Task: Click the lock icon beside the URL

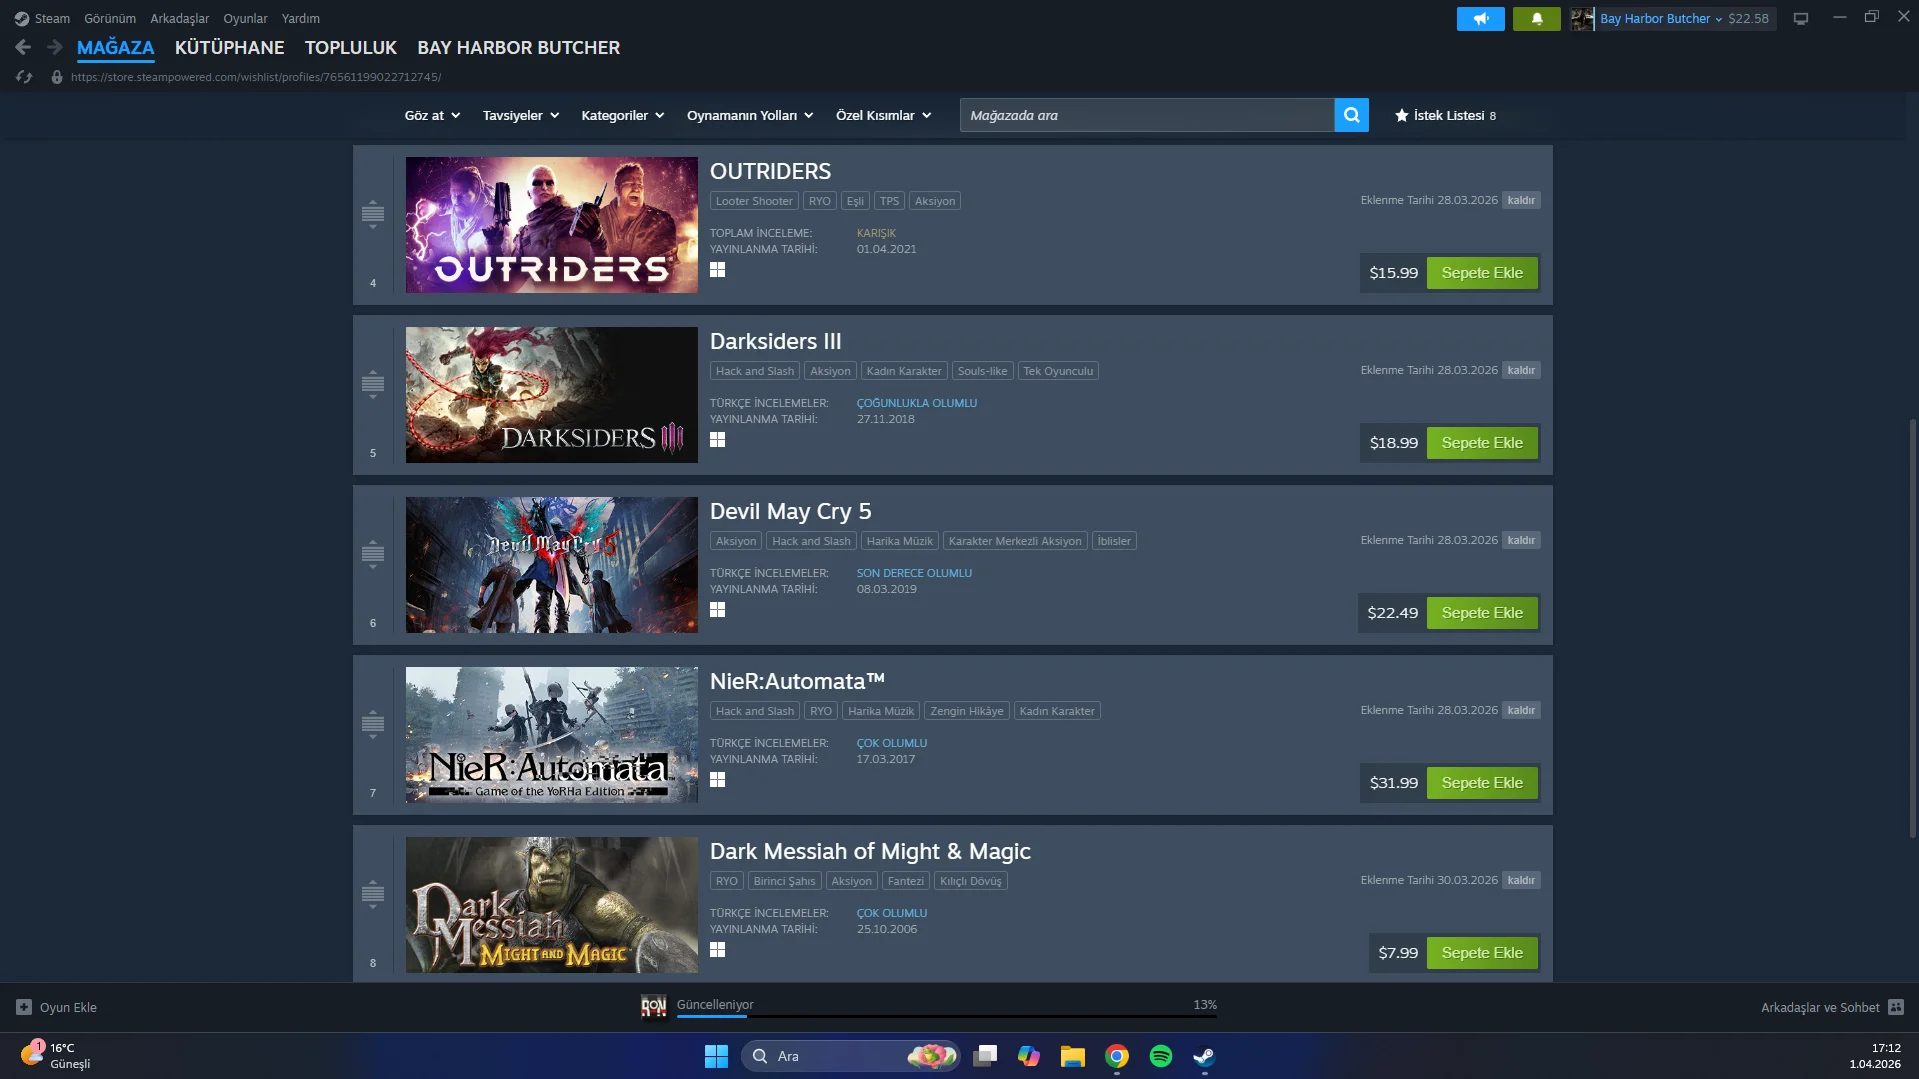Action: (57, 77)
